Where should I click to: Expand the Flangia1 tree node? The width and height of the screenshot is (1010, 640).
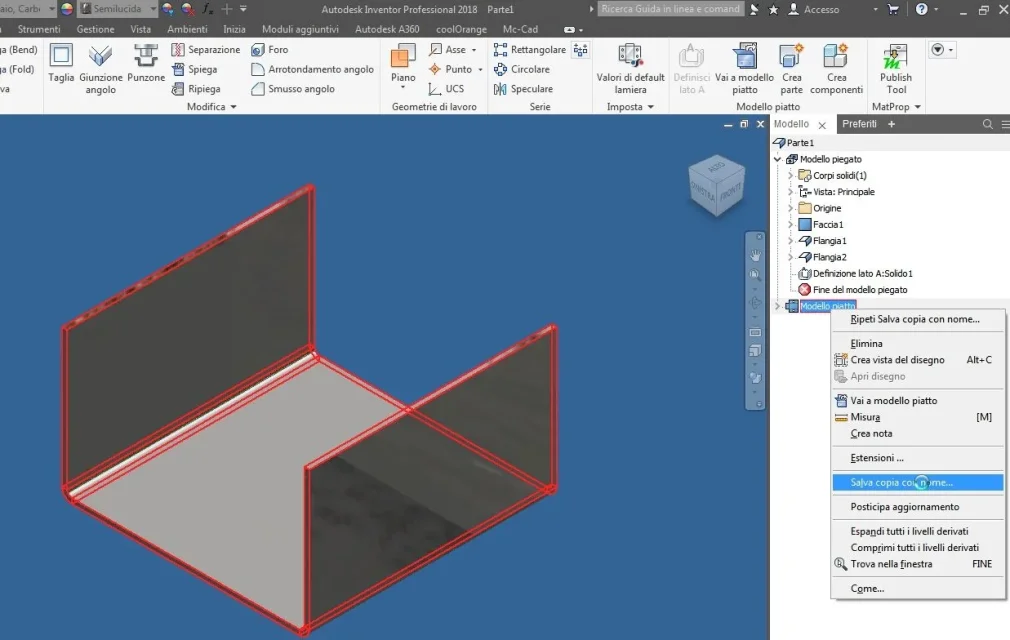790,241
